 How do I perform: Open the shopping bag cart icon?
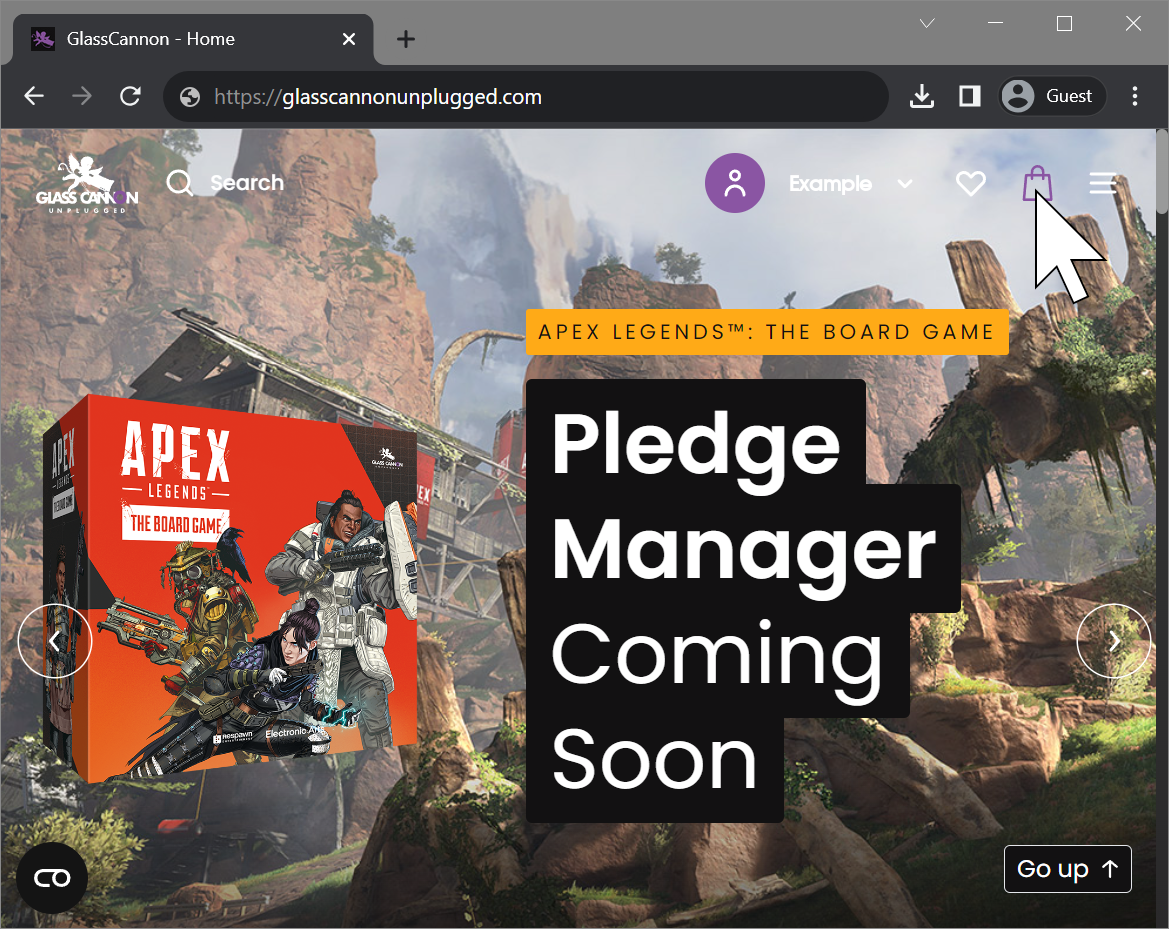[x=1037, y=183]
